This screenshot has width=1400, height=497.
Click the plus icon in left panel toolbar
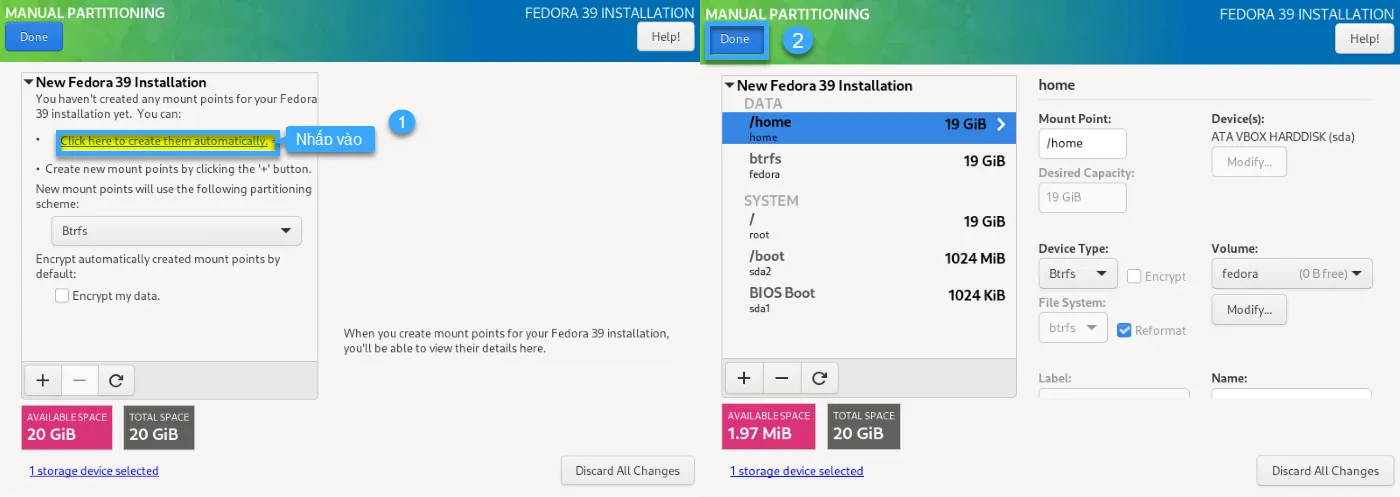(x=42, y=380)
